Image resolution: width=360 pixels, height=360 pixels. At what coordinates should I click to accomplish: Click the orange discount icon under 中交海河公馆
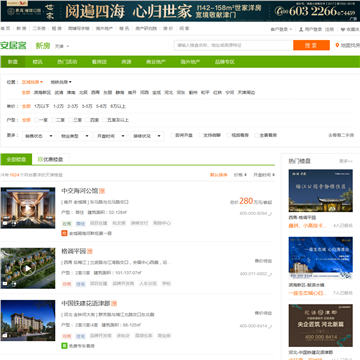point(64,233)
